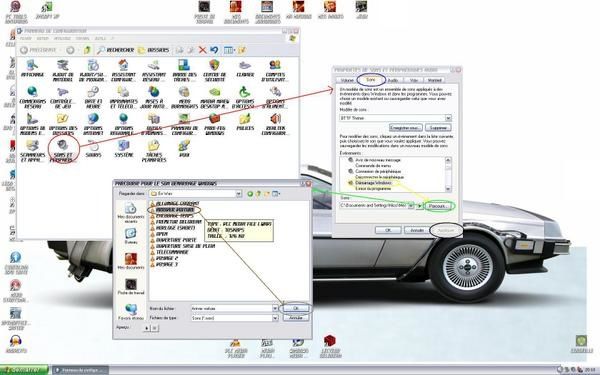This screenshot has width=600, height=375.
Task: Play the selected sound preview
Action: pyautogui.click(x=420, y=206)
